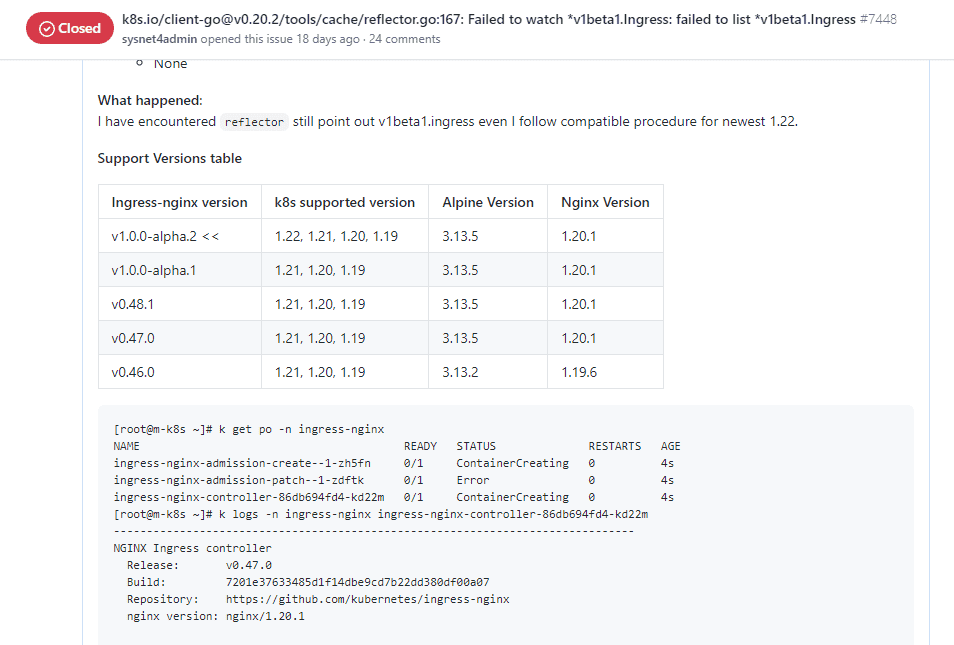Click the issue number #7448
The width and height of the screenshot is (954, 645).
pos(878,19)
